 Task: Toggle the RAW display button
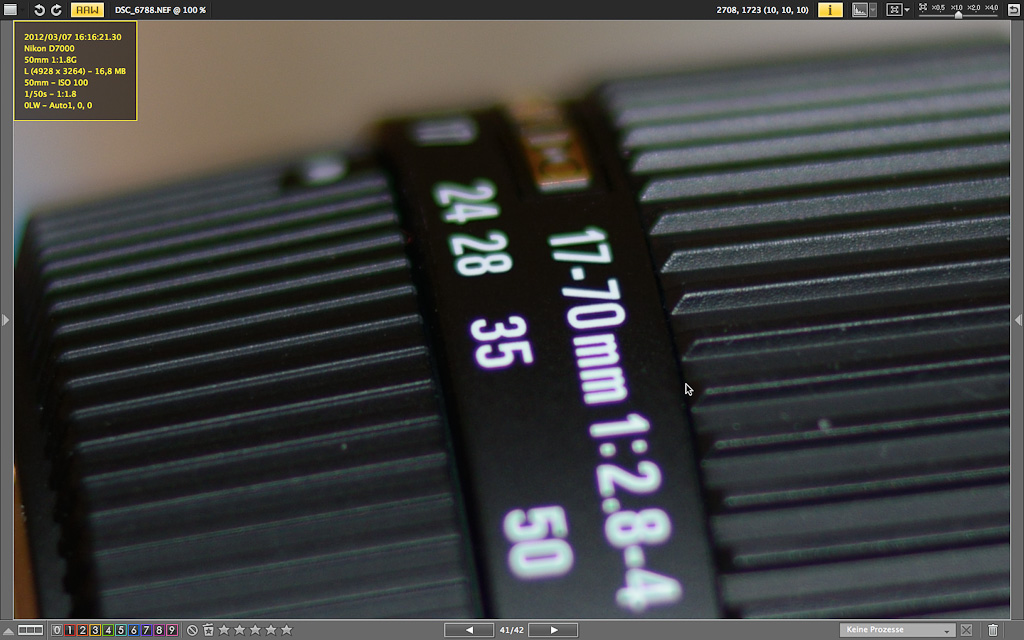tap(87, 10)
